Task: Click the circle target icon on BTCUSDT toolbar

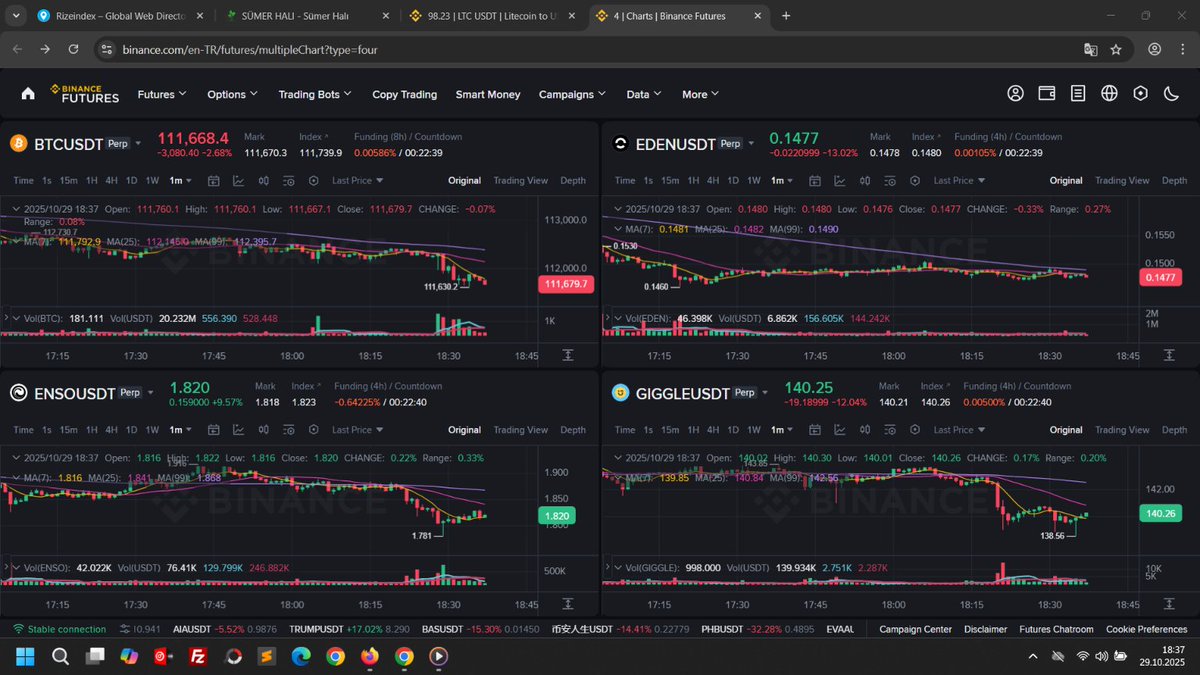Action: [314, 181]
